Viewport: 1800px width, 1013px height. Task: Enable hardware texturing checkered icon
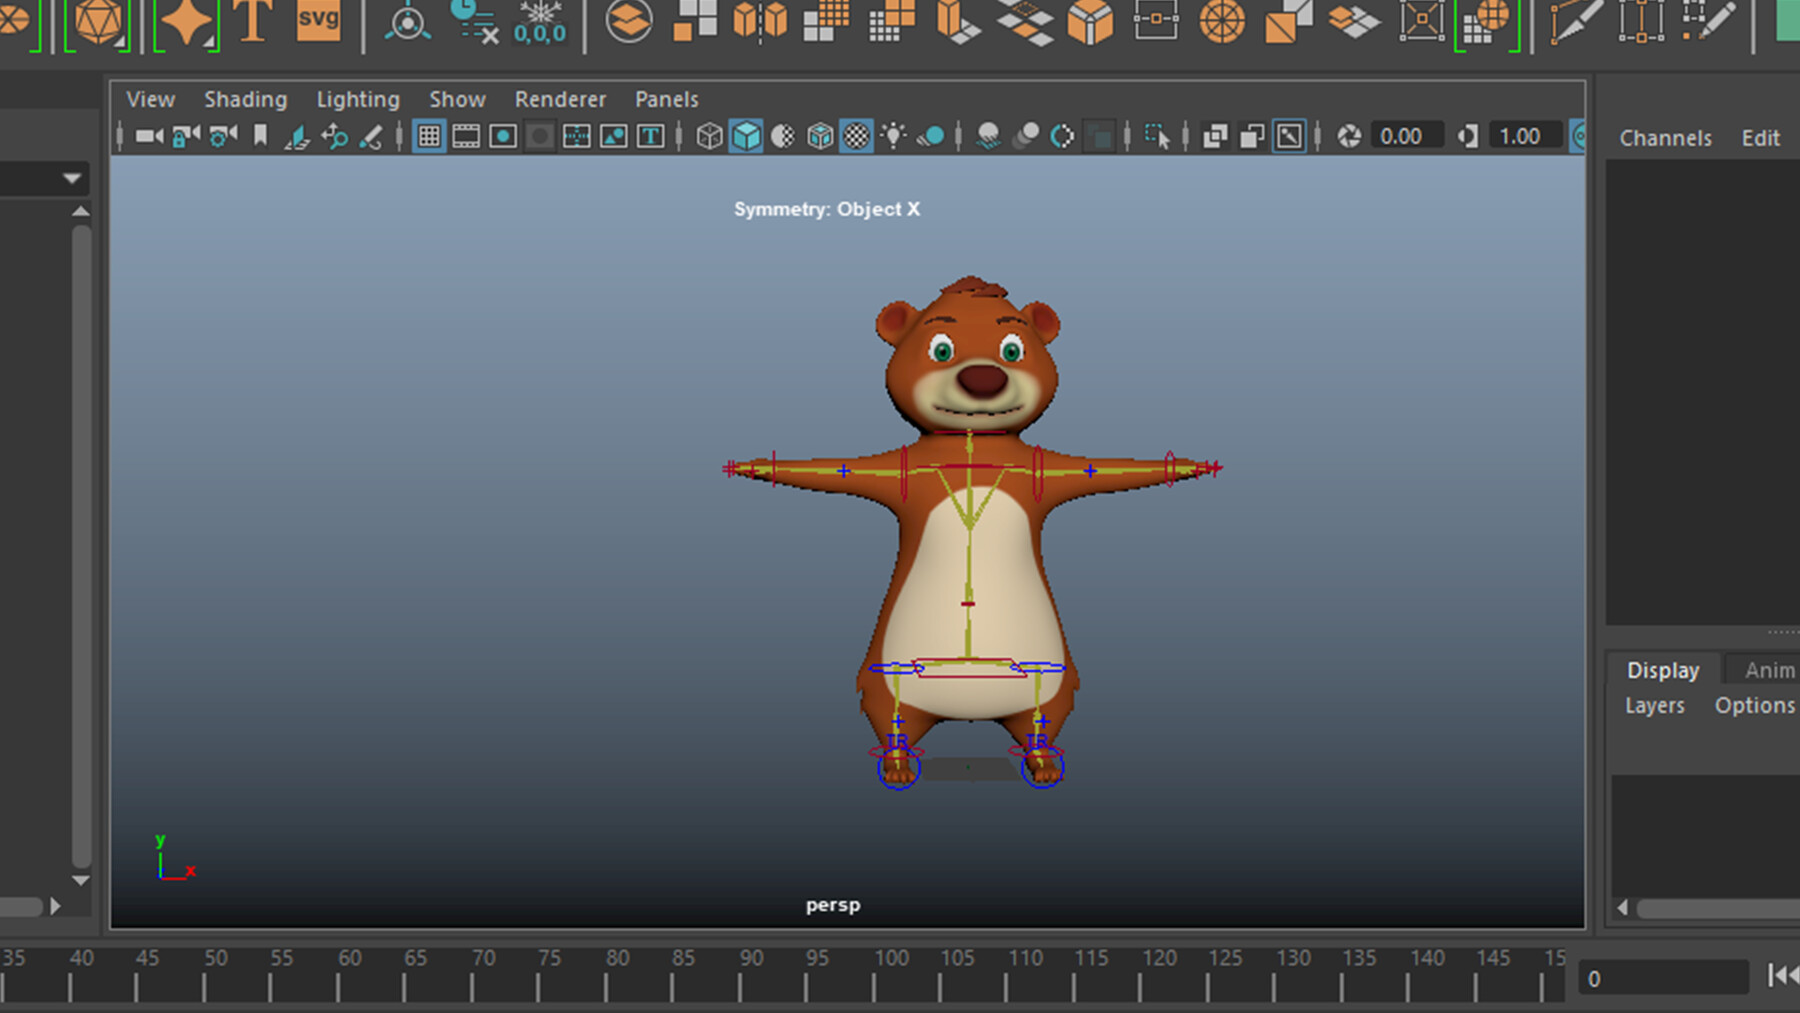(x=855, y=136)
